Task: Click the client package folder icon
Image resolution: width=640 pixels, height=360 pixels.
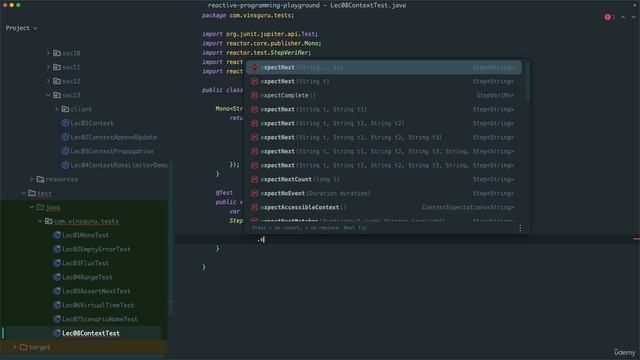Action: [x=65, y=109]
